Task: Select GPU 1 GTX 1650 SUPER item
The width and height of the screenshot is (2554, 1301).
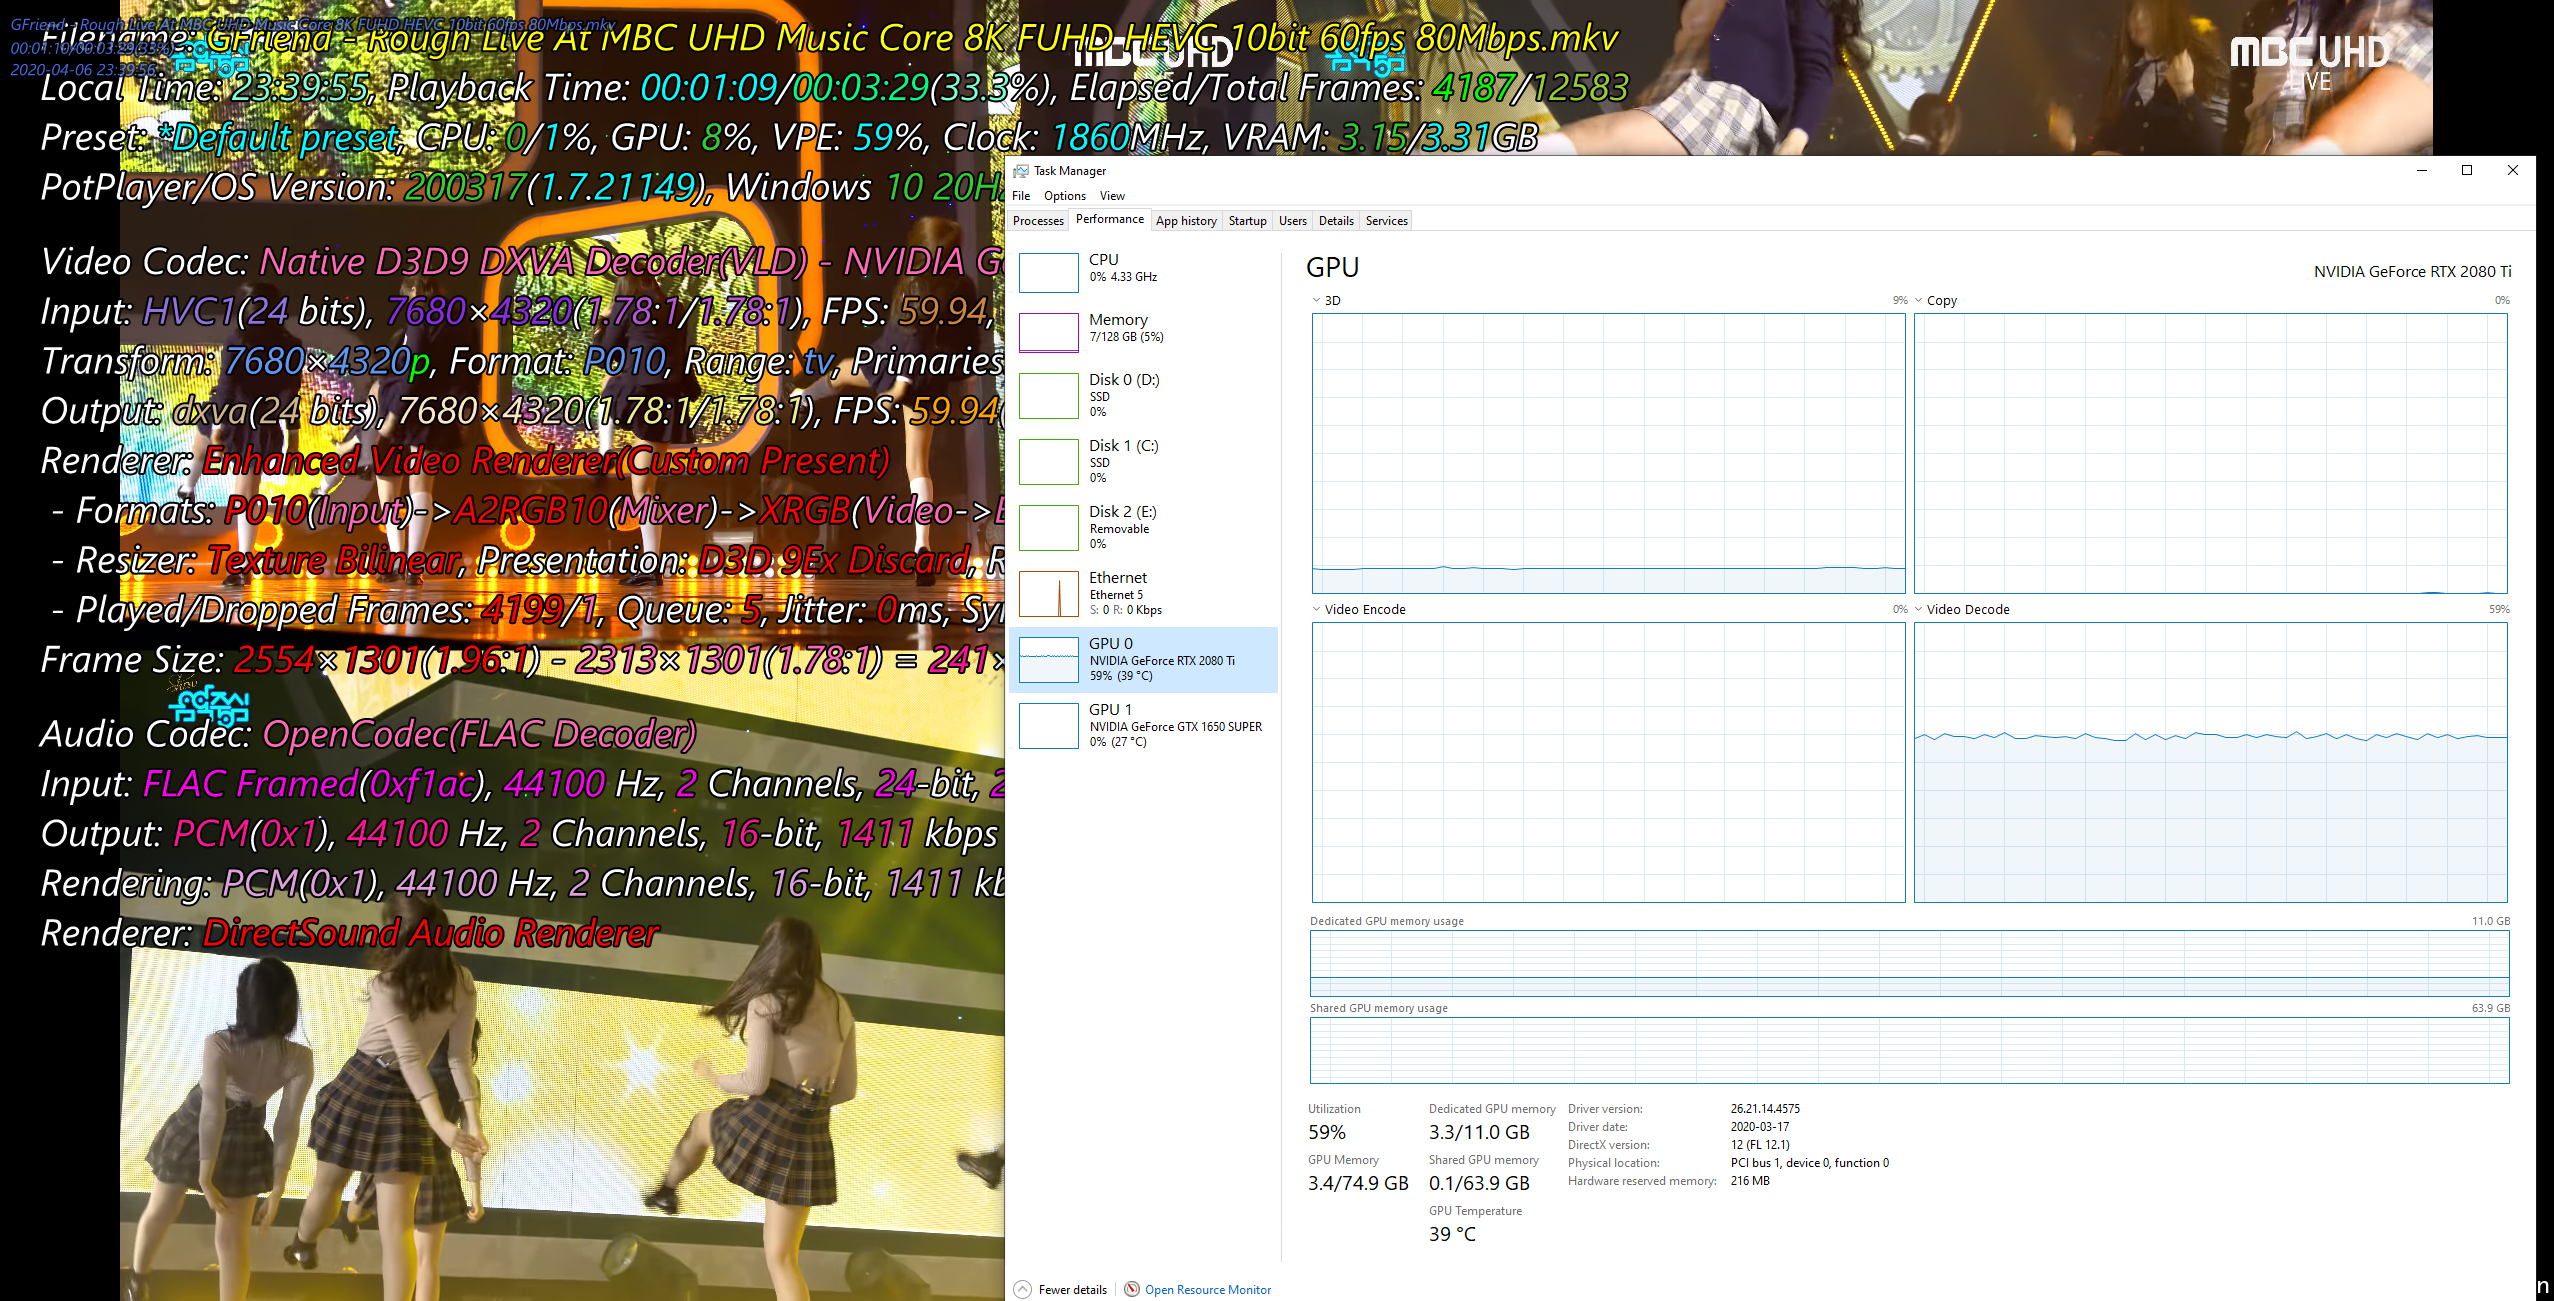Action: 1144,725
